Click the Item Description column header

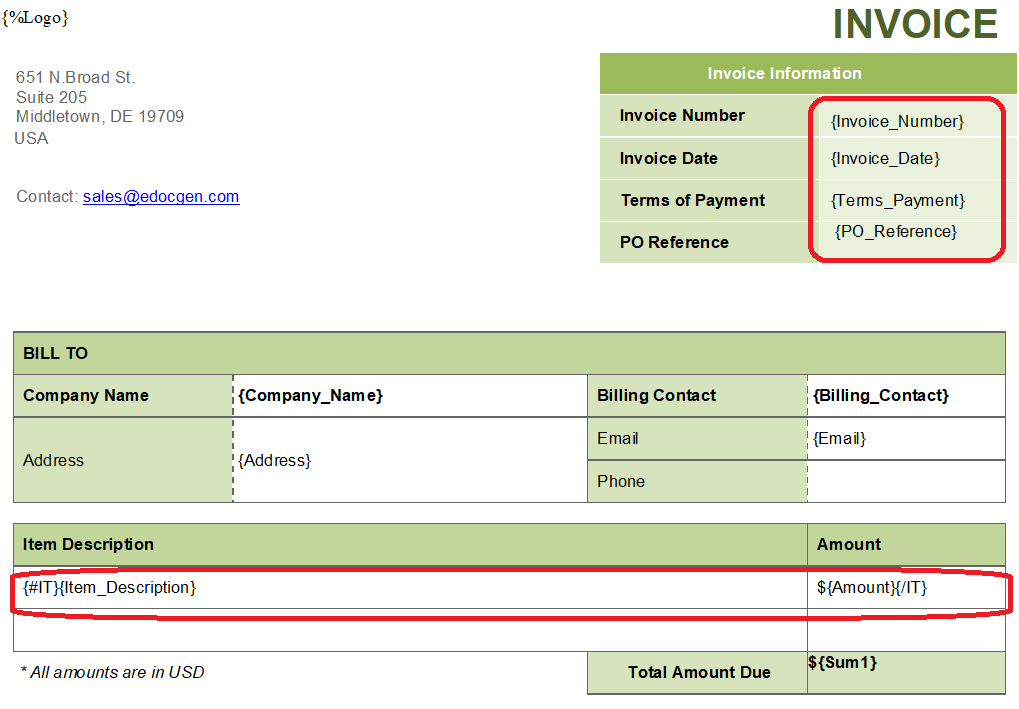[x=88, y=545]
